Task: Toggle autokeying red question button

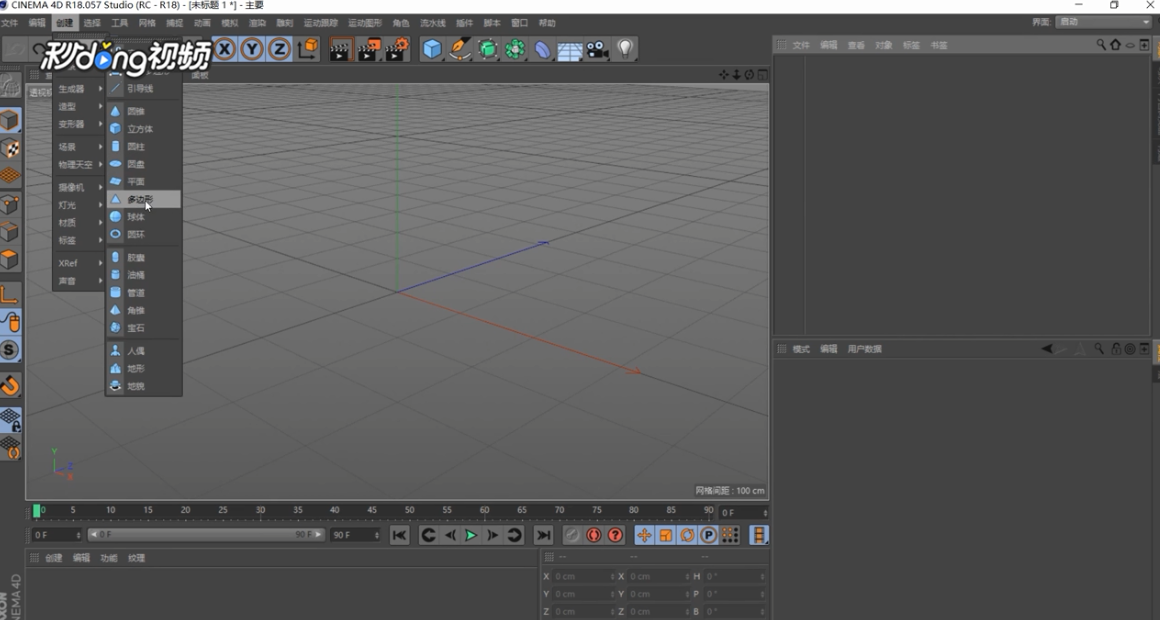Action: click(x=615, y=535)
